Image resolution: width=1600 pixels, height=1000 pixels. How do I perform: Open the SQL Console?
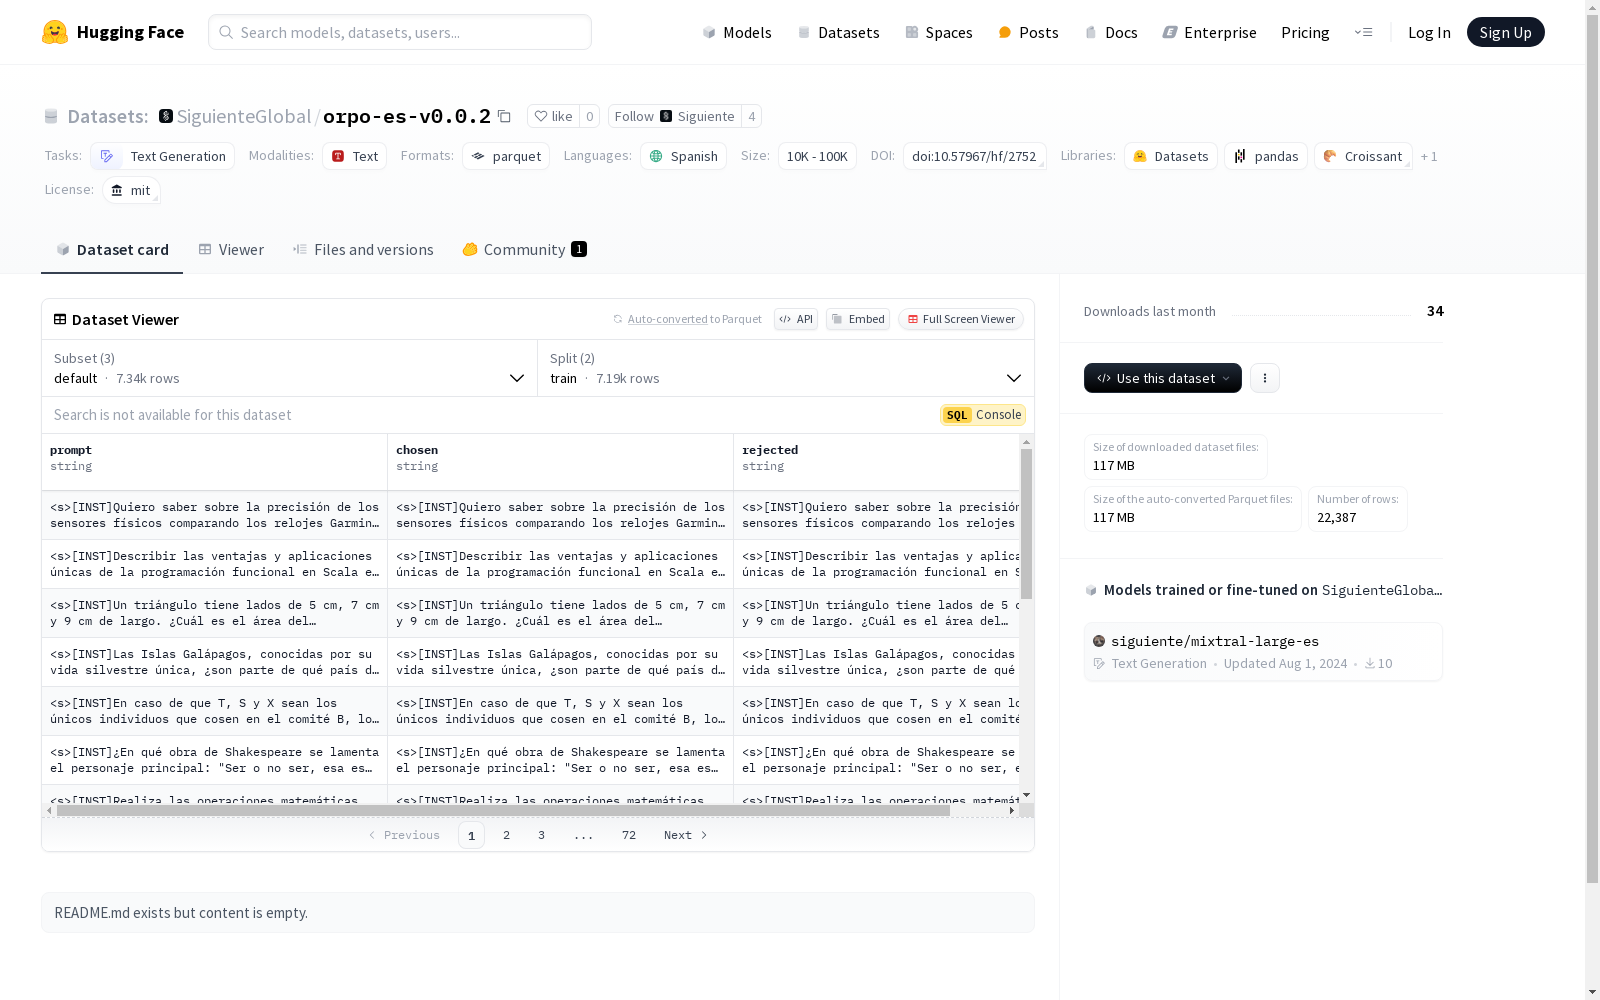coord(983,415)
